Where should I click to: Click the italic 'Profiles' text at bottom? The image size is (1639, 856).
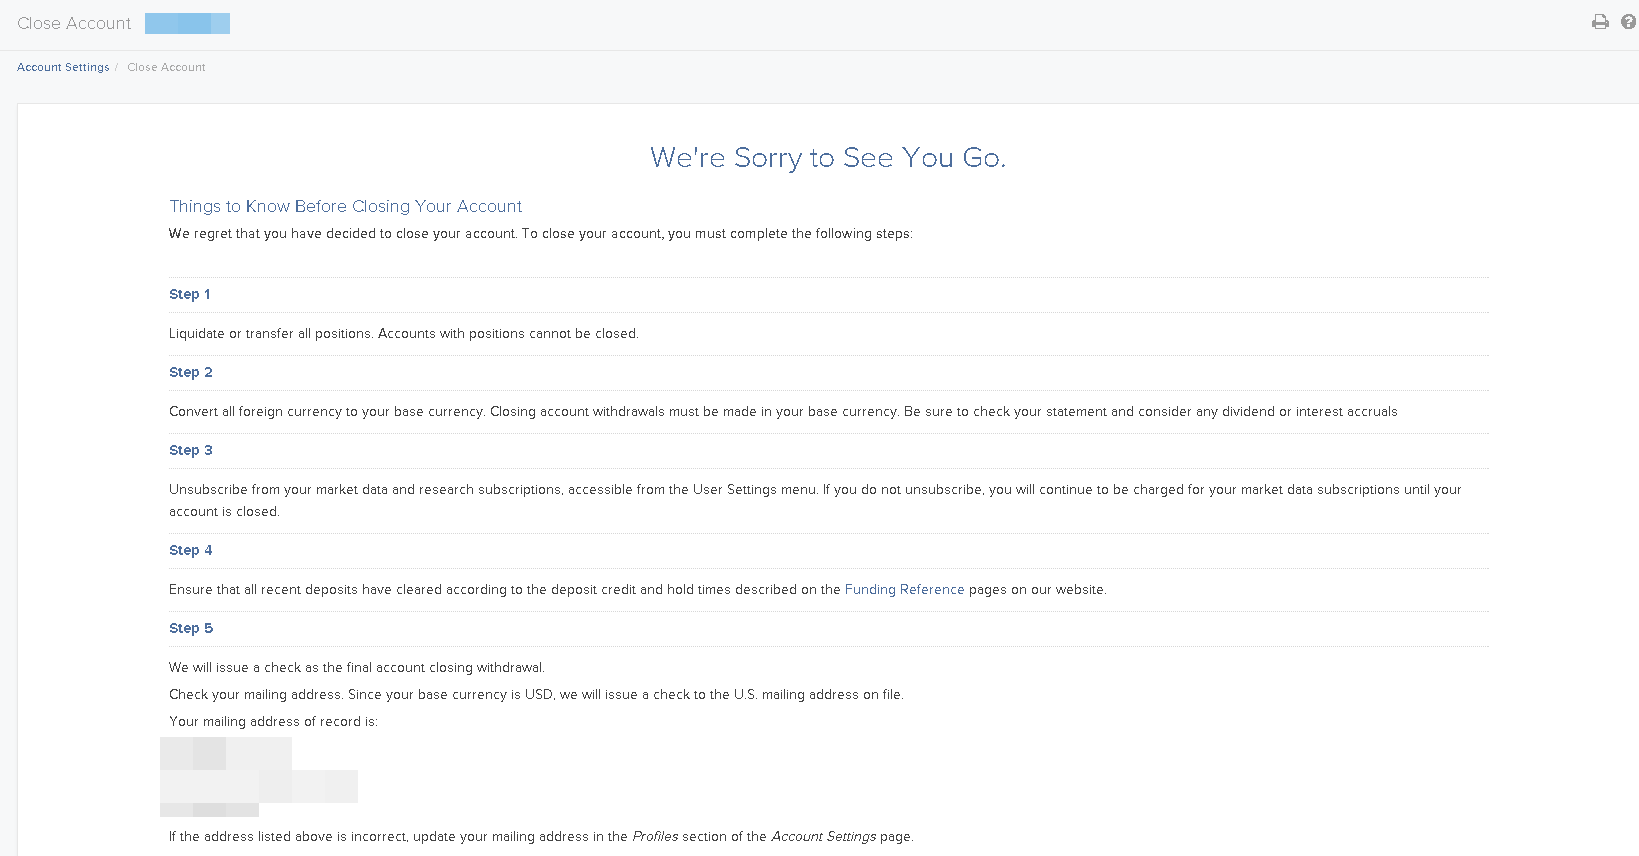(x=655, y=836)
